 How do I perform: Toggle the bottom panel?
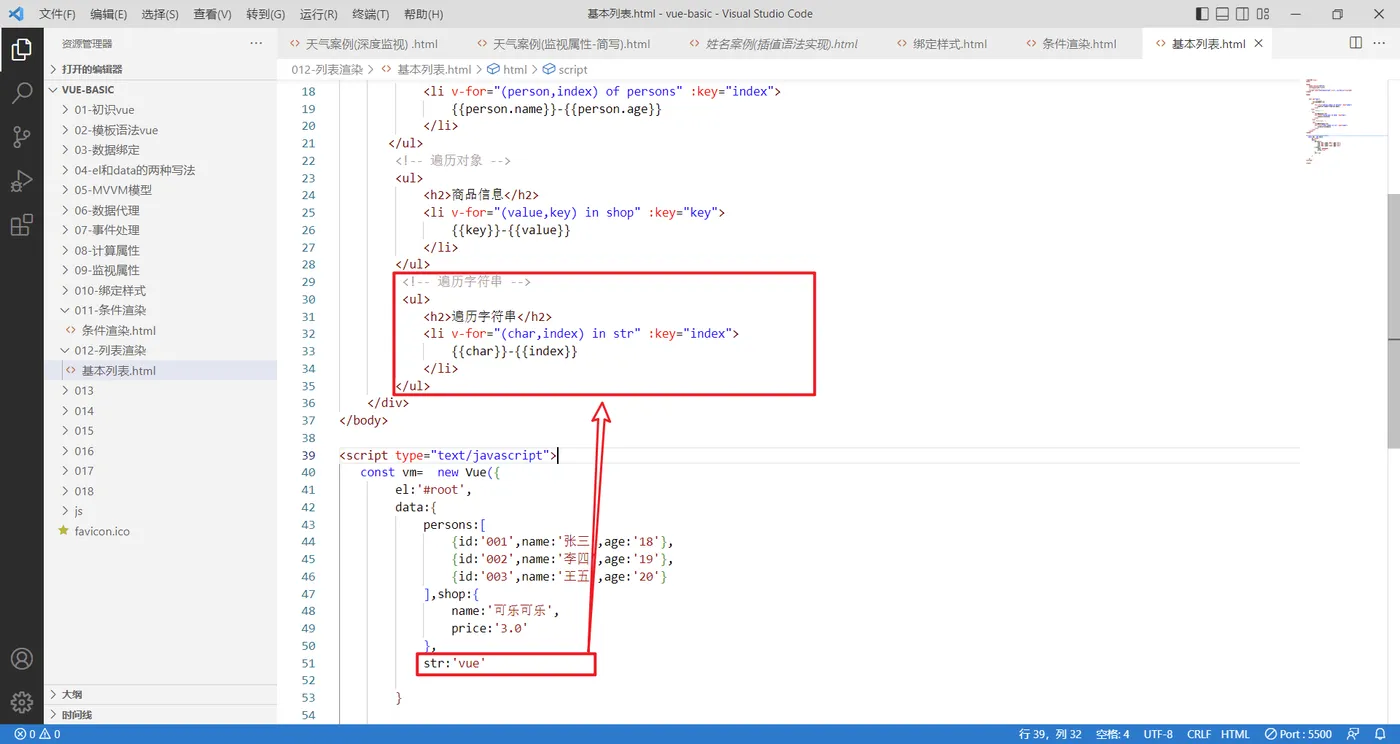coord(1222,14)
